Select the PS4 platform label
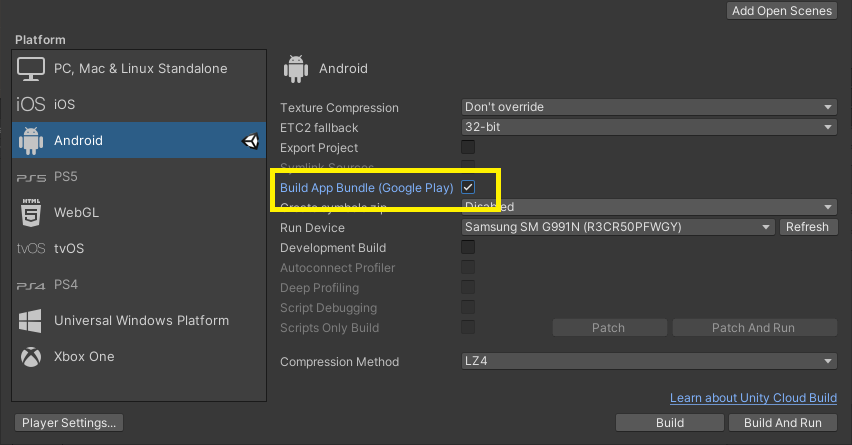 pos(66,284)
